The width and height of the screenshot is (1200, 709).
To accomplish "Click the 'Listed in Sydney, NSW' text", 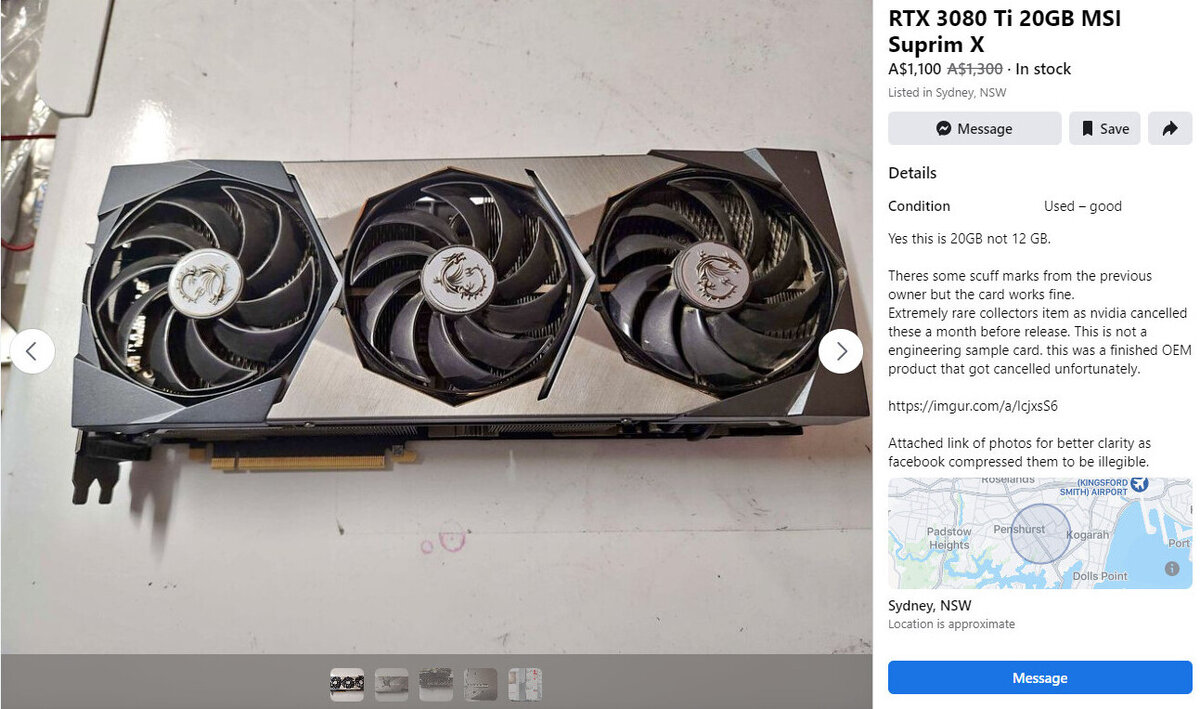I will [947, 92].
